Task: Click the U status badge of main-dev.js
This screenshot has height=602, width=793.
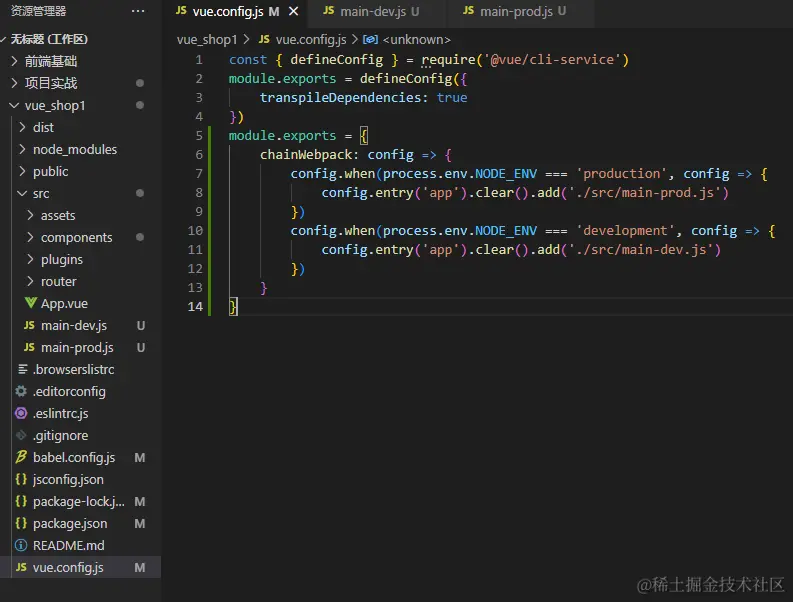Action: click(141, 326)
